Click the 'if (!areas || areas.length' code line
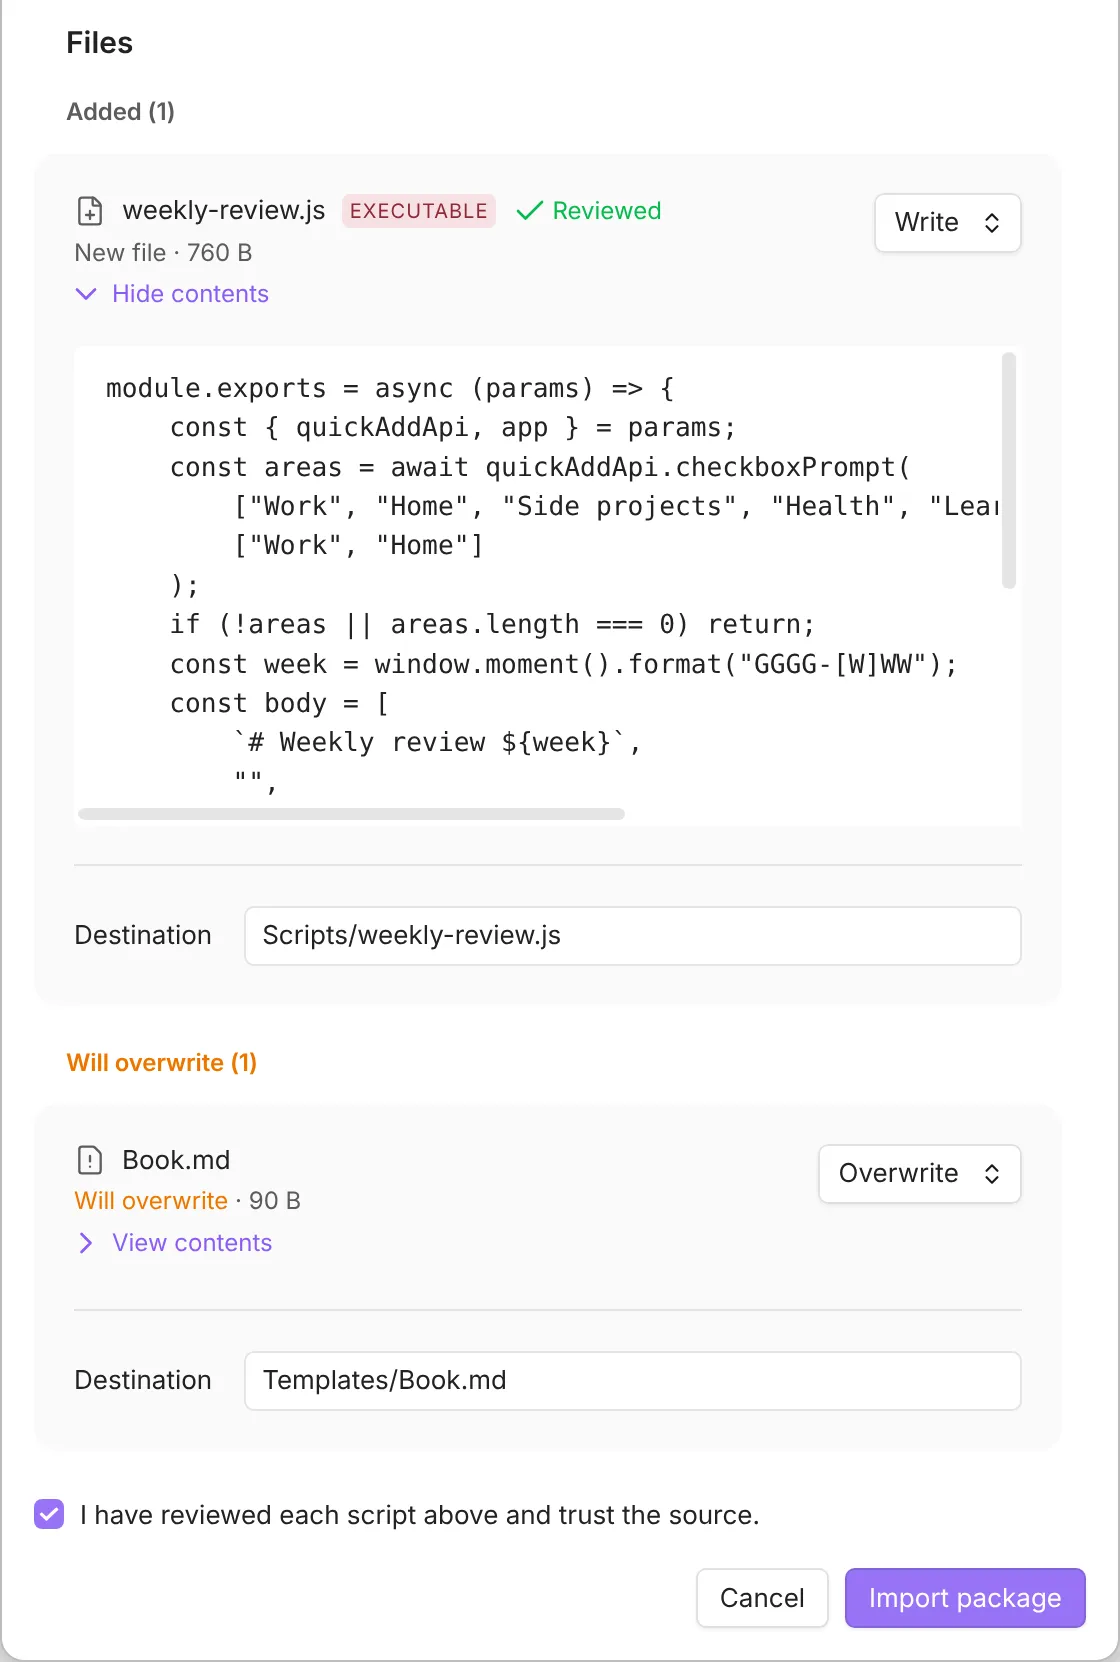 (x=492, y=625)
